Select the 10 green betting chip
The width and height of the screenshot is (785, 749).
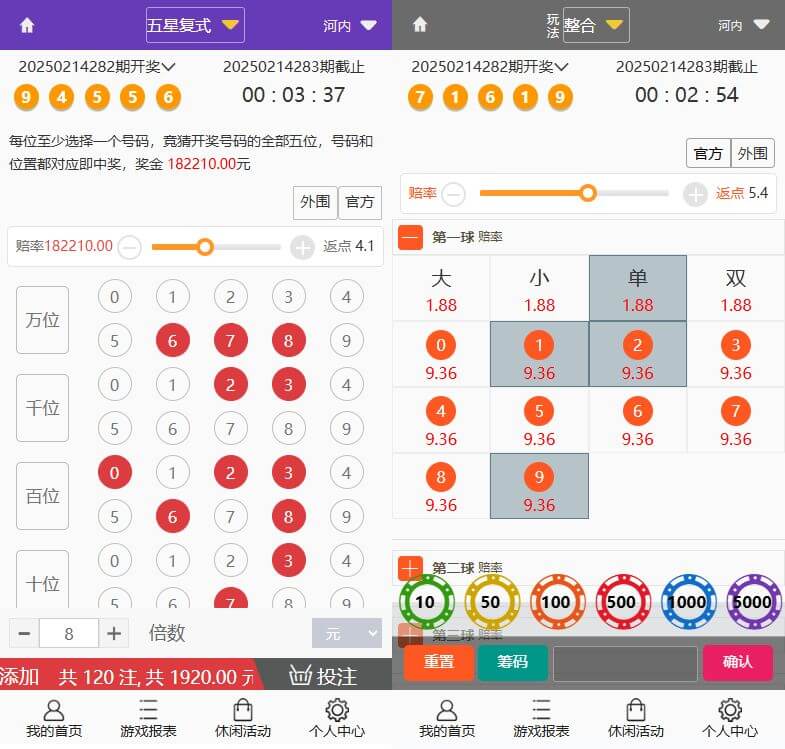[426, 602]
